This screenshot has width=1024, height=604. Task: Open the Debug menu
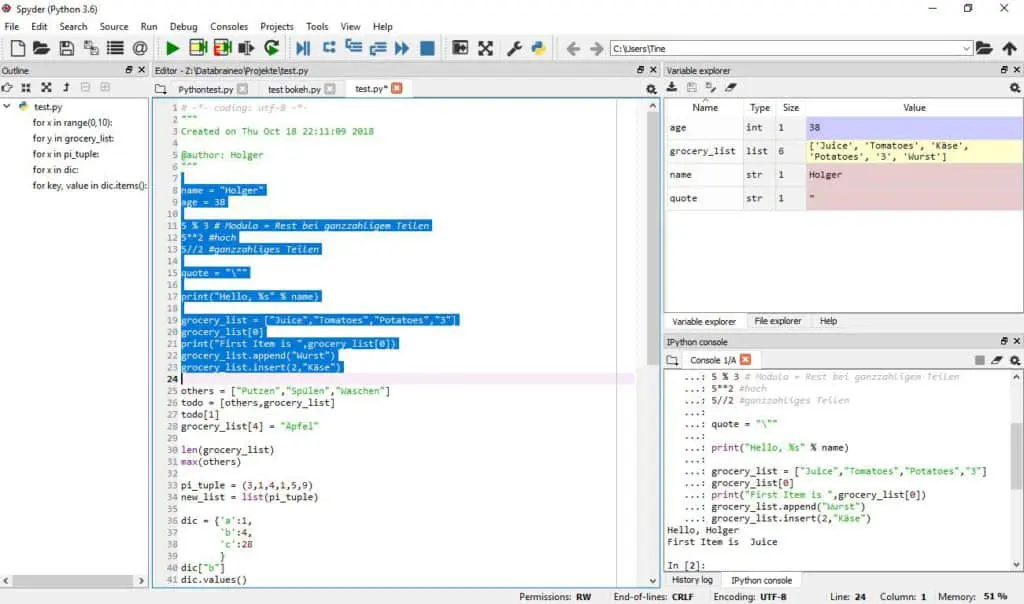click(184, 27)
